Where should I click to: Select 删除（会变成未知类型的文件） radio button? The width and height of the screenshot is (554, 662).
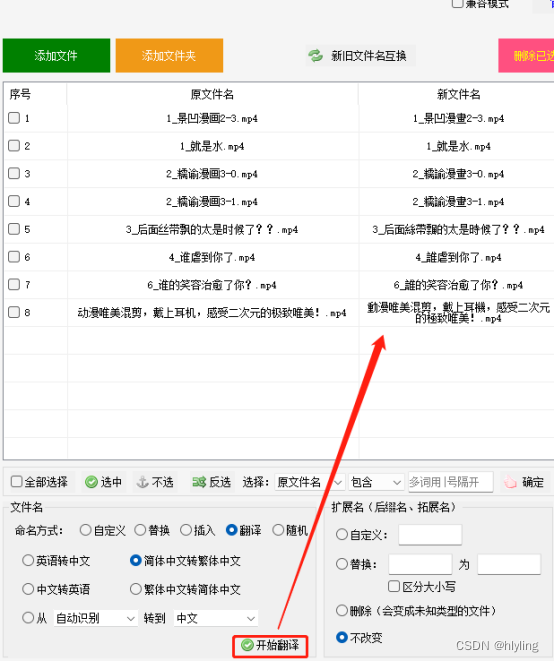pos(342,610)
